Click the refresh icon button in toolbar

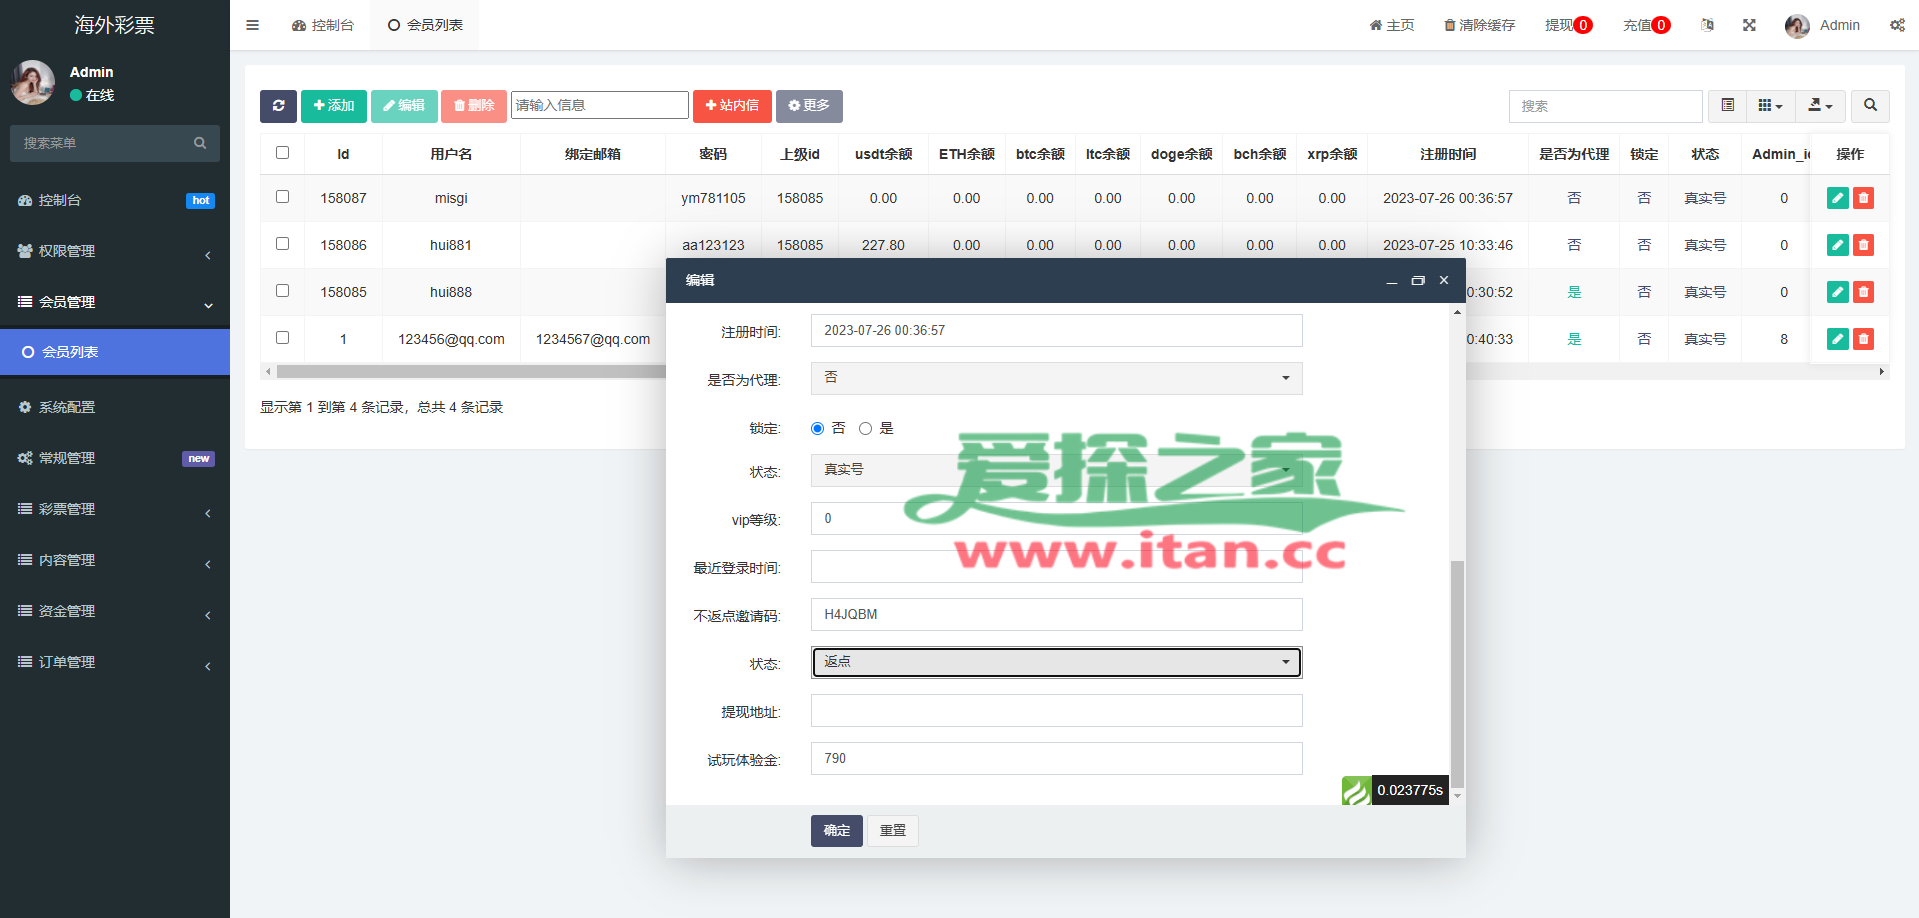(x=278, y=106)
